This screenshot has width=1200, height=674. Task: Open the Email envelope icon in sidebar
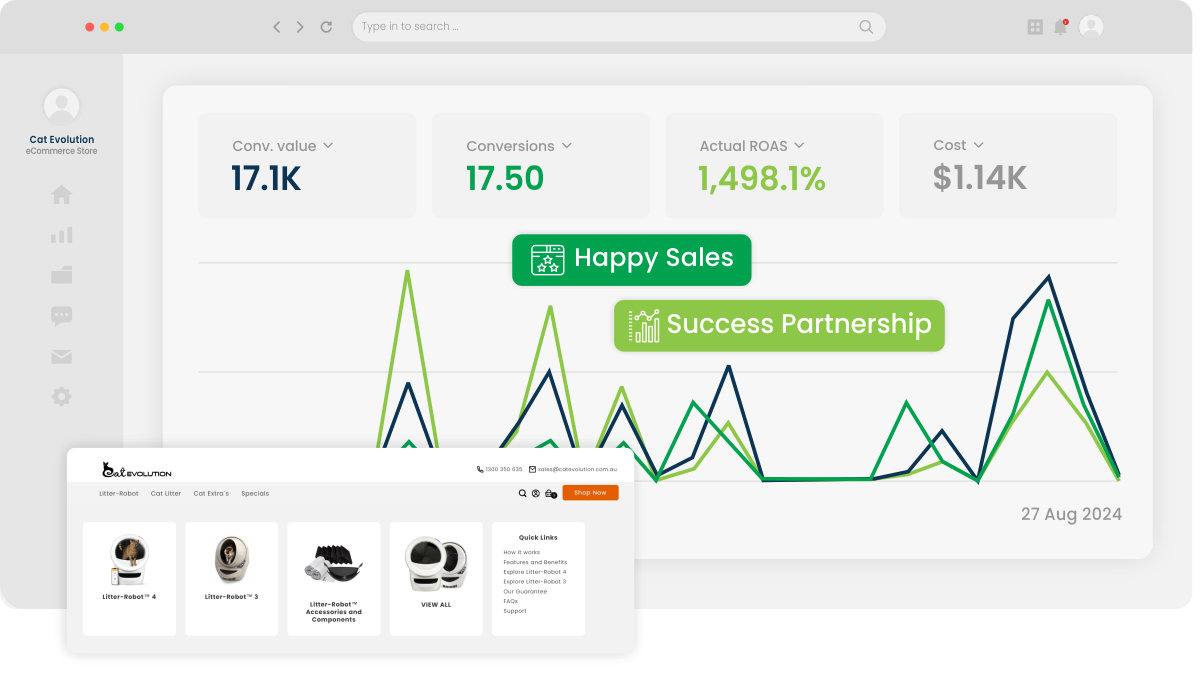click(x=61, y=356)
